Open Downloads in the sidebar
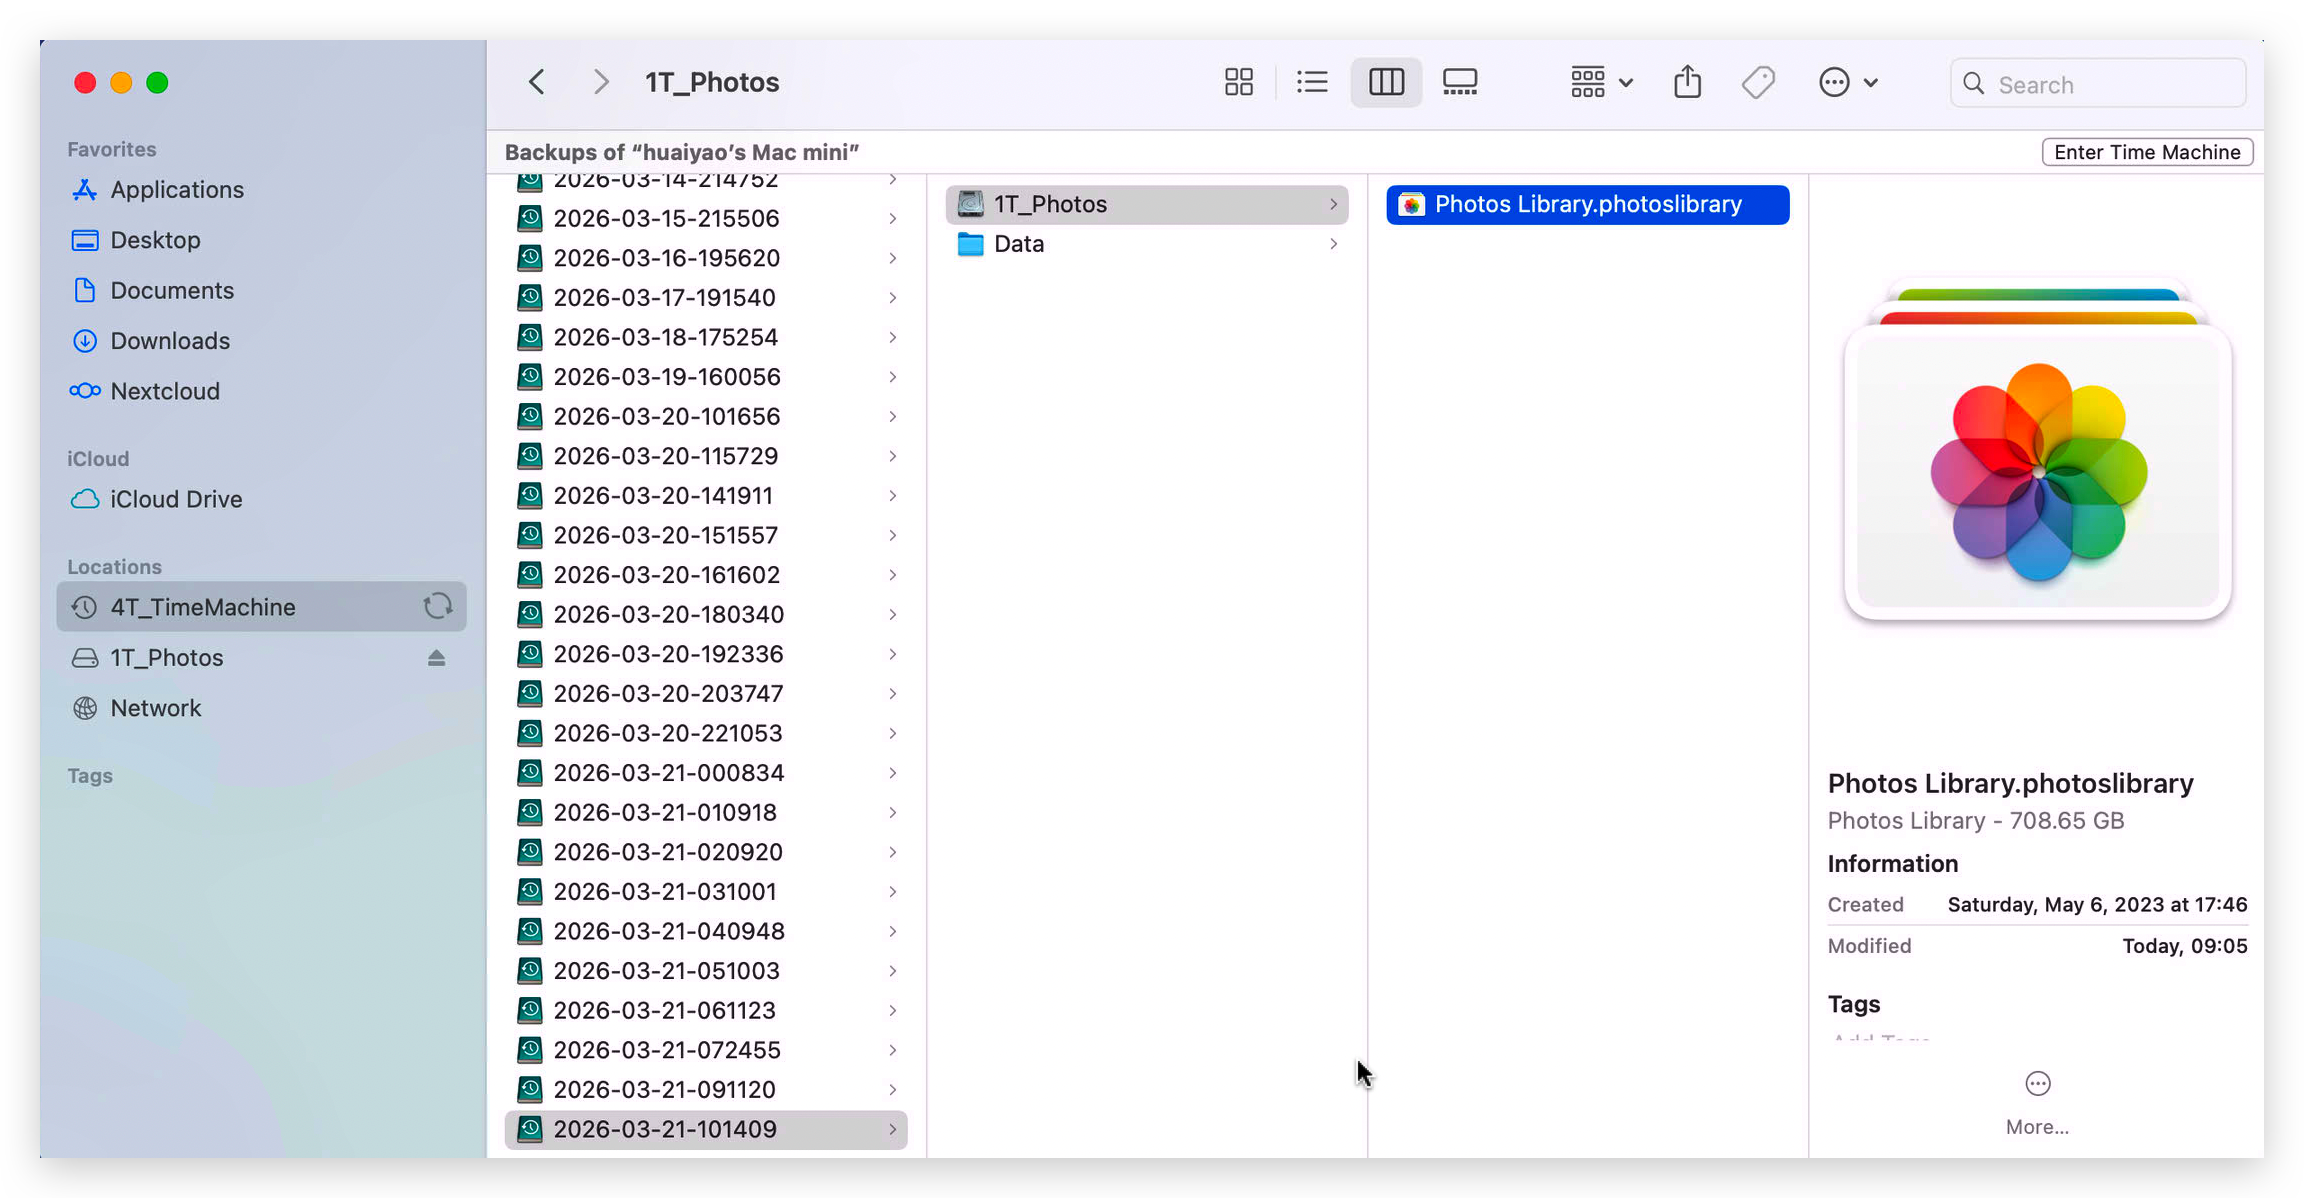Screen dimensions: 2304x1198 click(170, 341)
